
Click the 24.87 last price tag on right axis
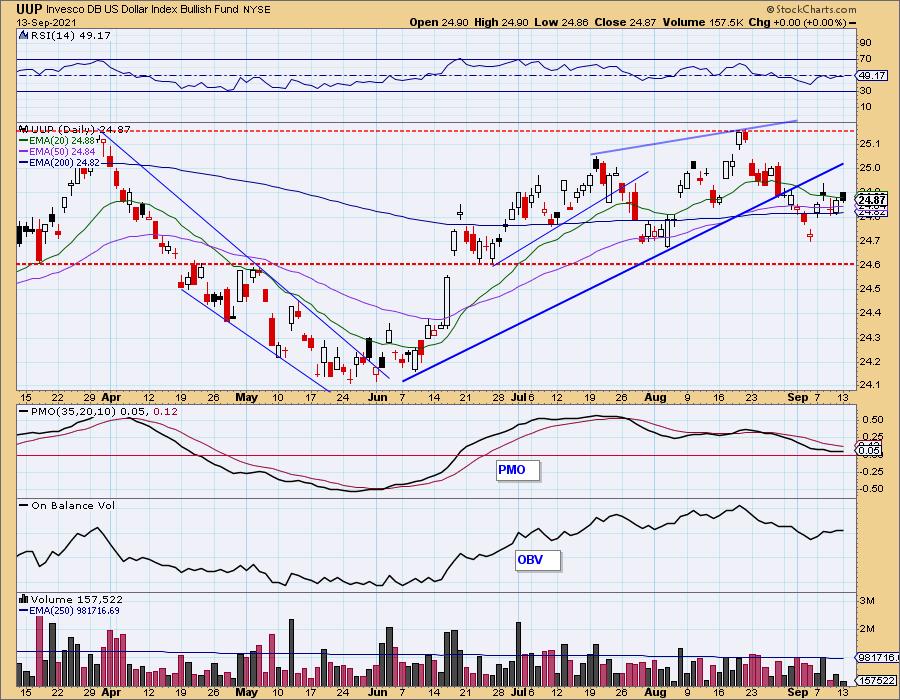point(872,200)
